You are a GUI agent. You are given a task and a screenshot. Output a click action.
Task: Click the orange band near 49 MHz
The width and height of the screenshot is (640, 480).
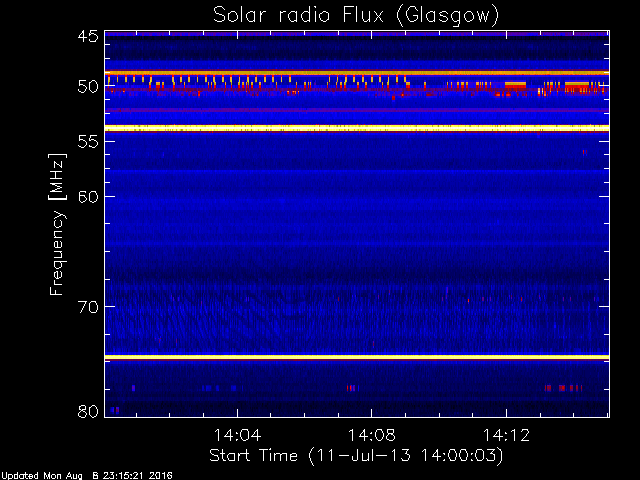click(357, 73)
